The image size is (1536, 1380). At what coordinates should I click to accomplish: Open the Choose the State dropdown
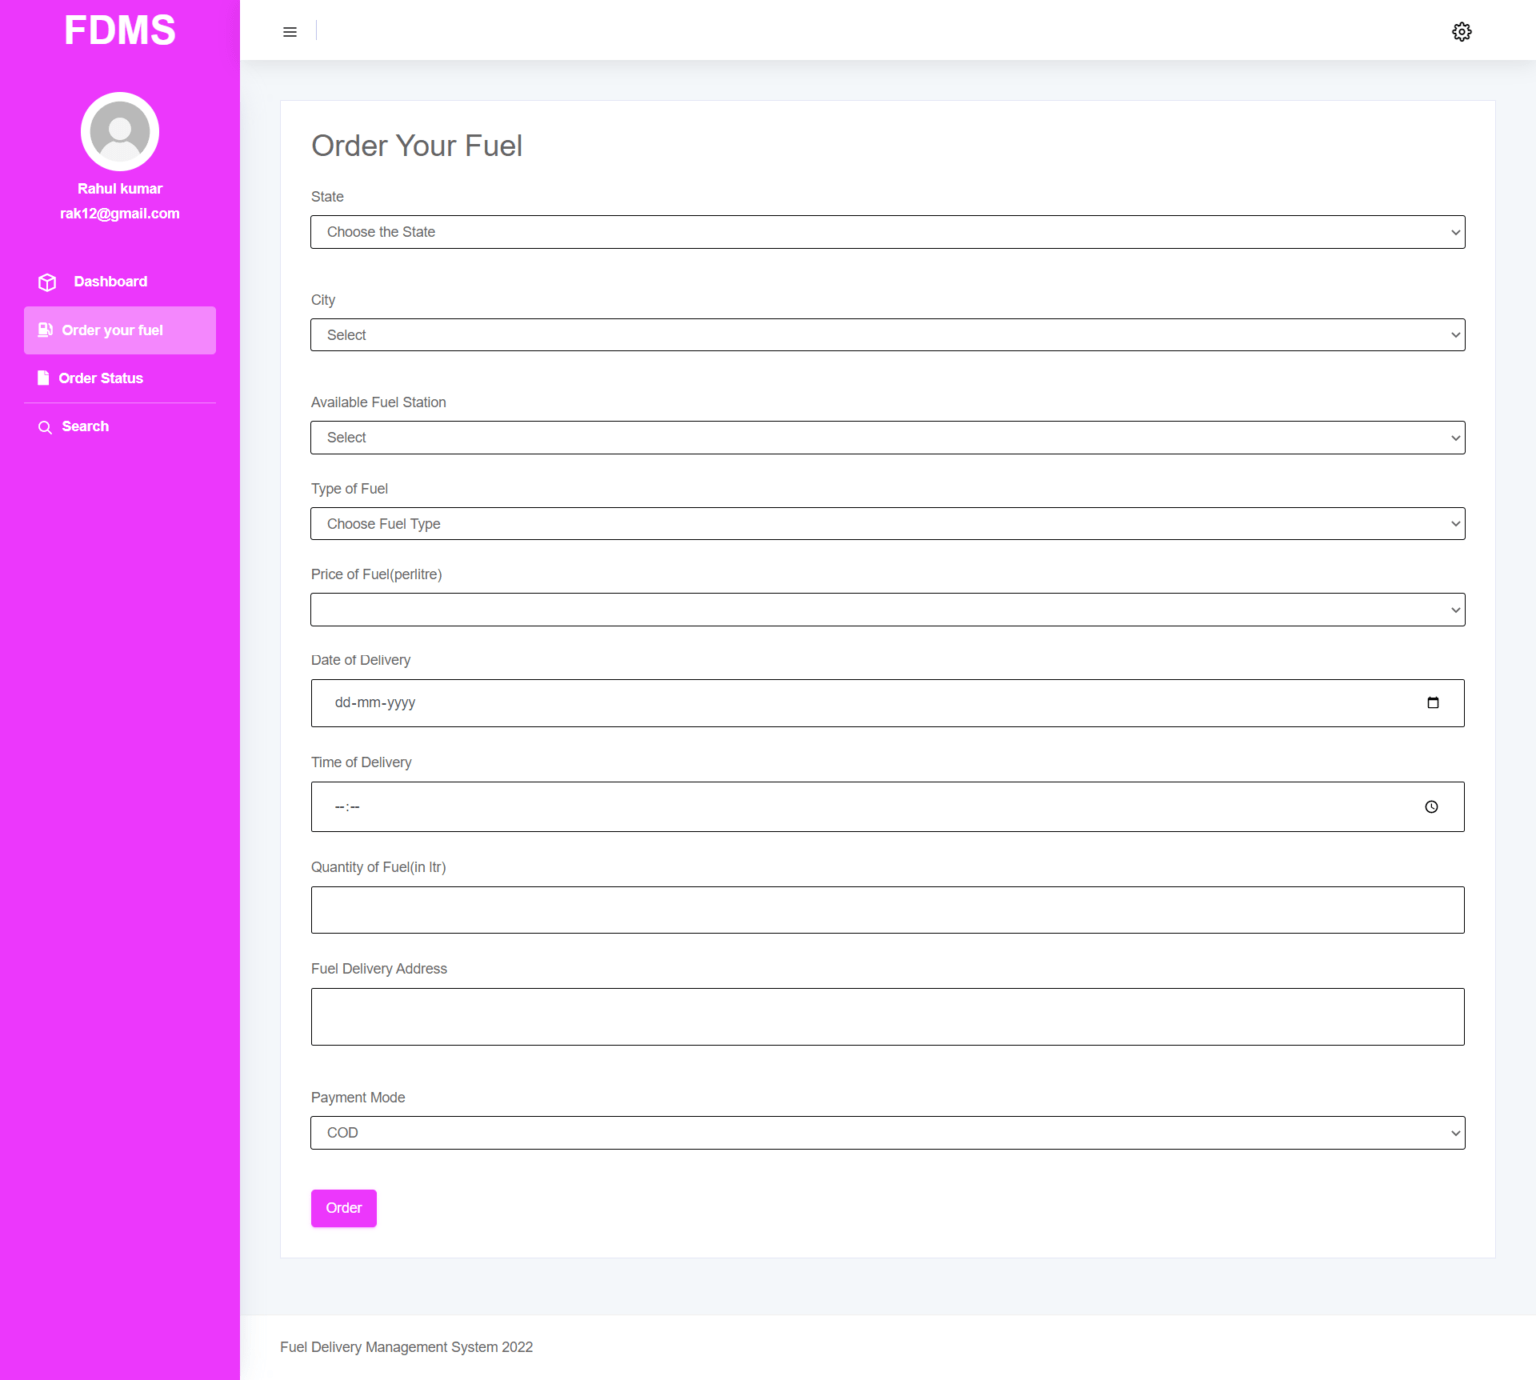pyautogui.click(x=887, y=232)
